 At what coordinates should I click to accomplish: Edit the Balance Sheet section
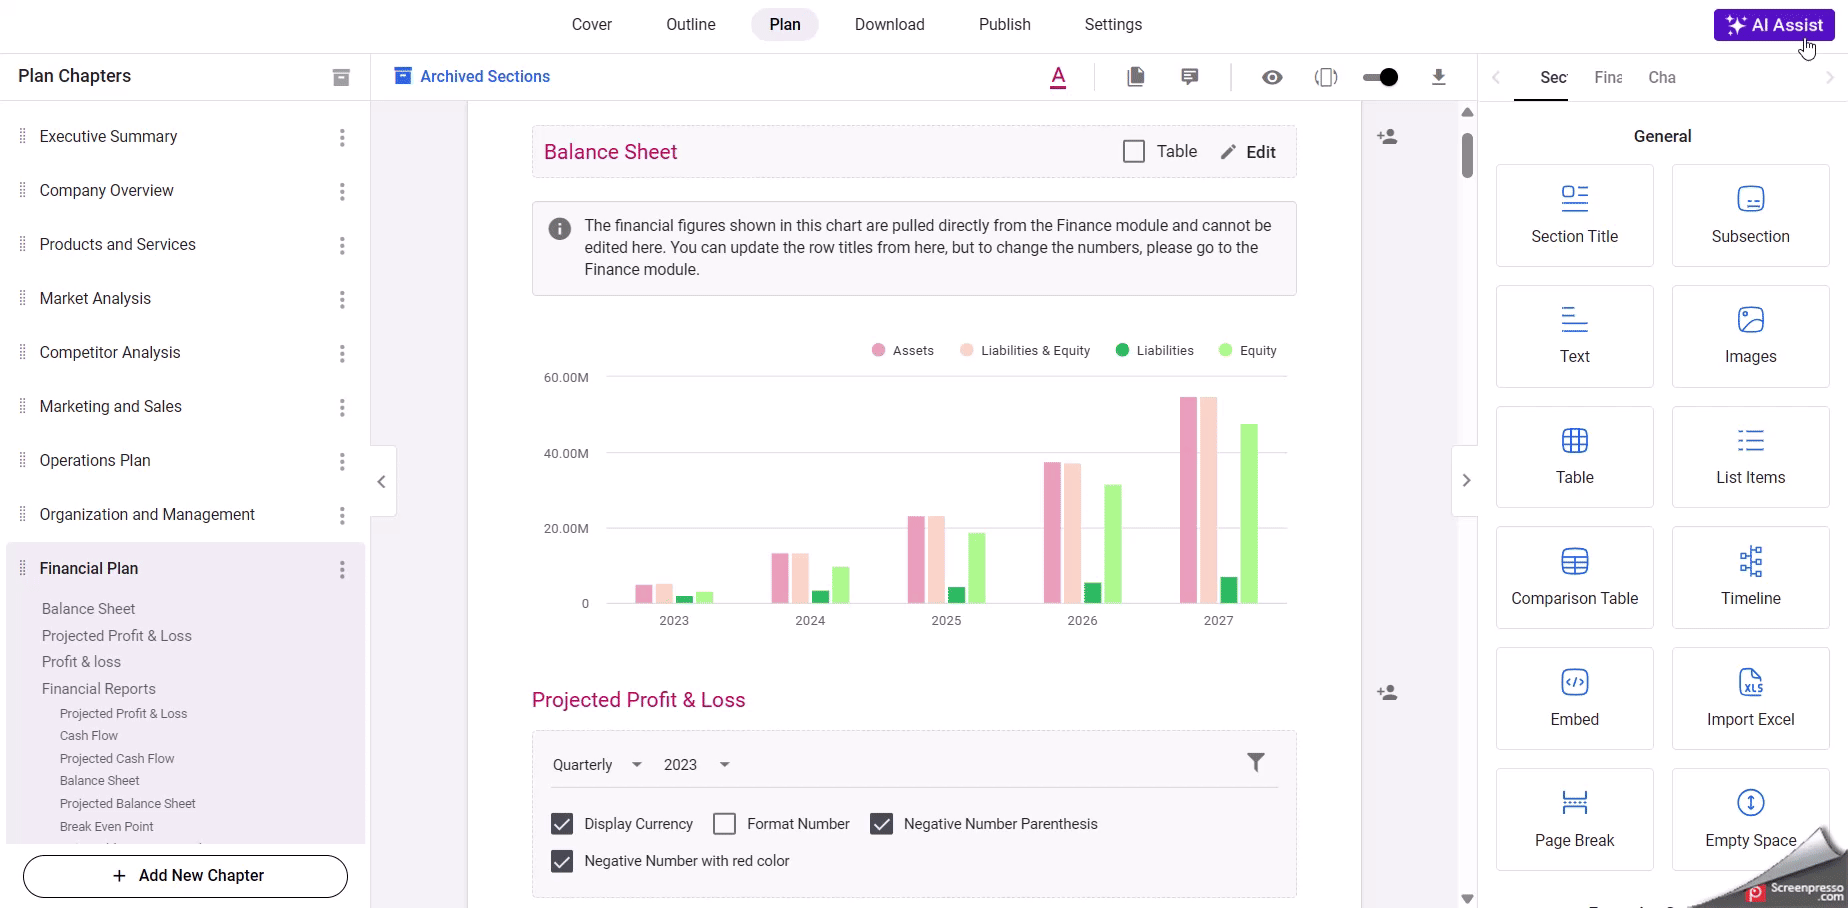pos(1248,152)
